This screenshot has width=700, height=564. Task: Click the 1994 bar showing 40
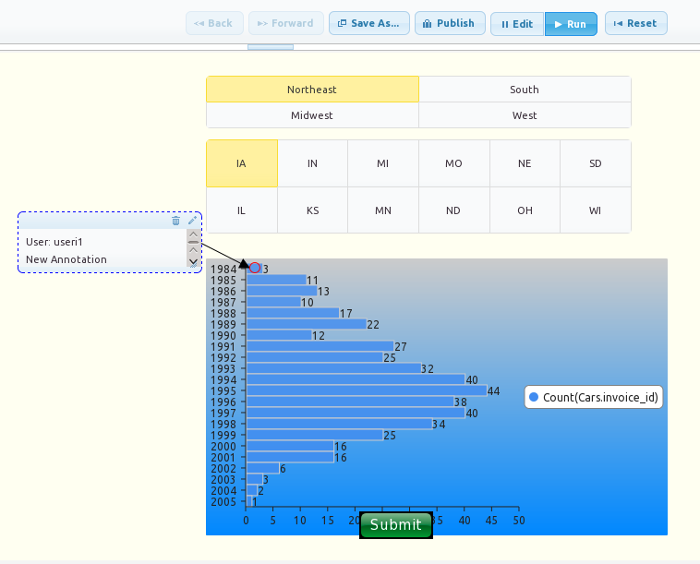355,380
